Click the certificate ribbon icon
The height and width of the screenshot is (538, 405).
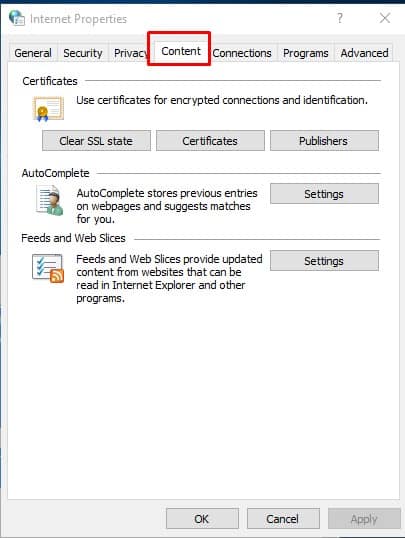click(x=48, y=109)
